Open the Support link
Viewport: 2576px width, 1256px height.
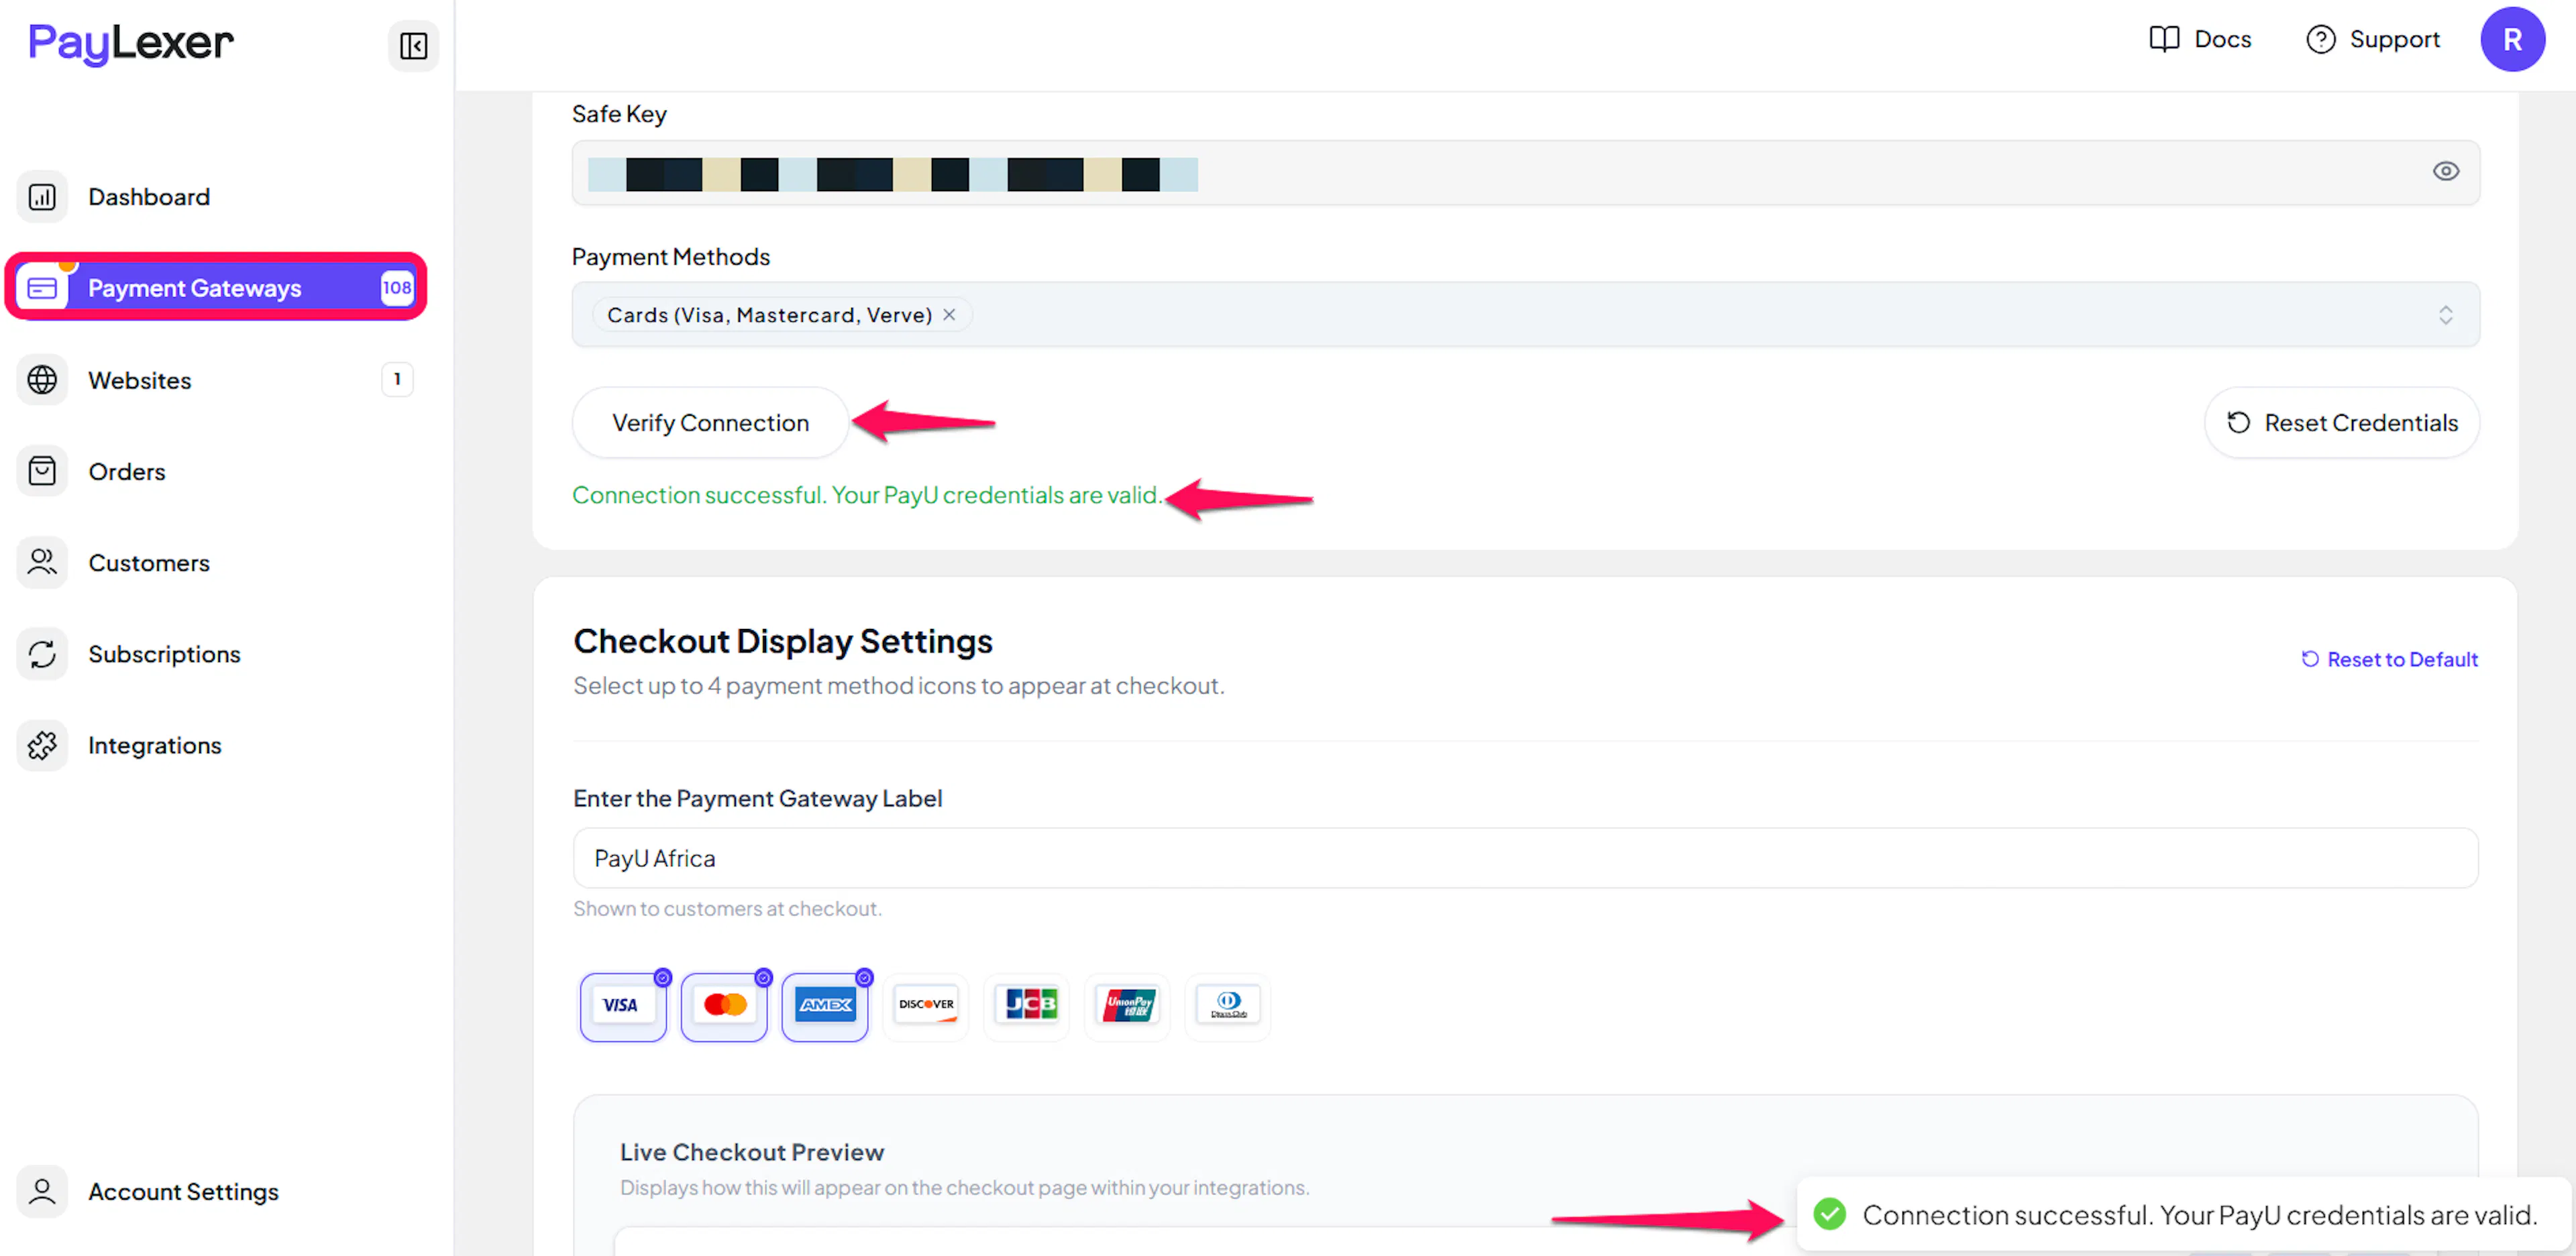click(2372, 39)
